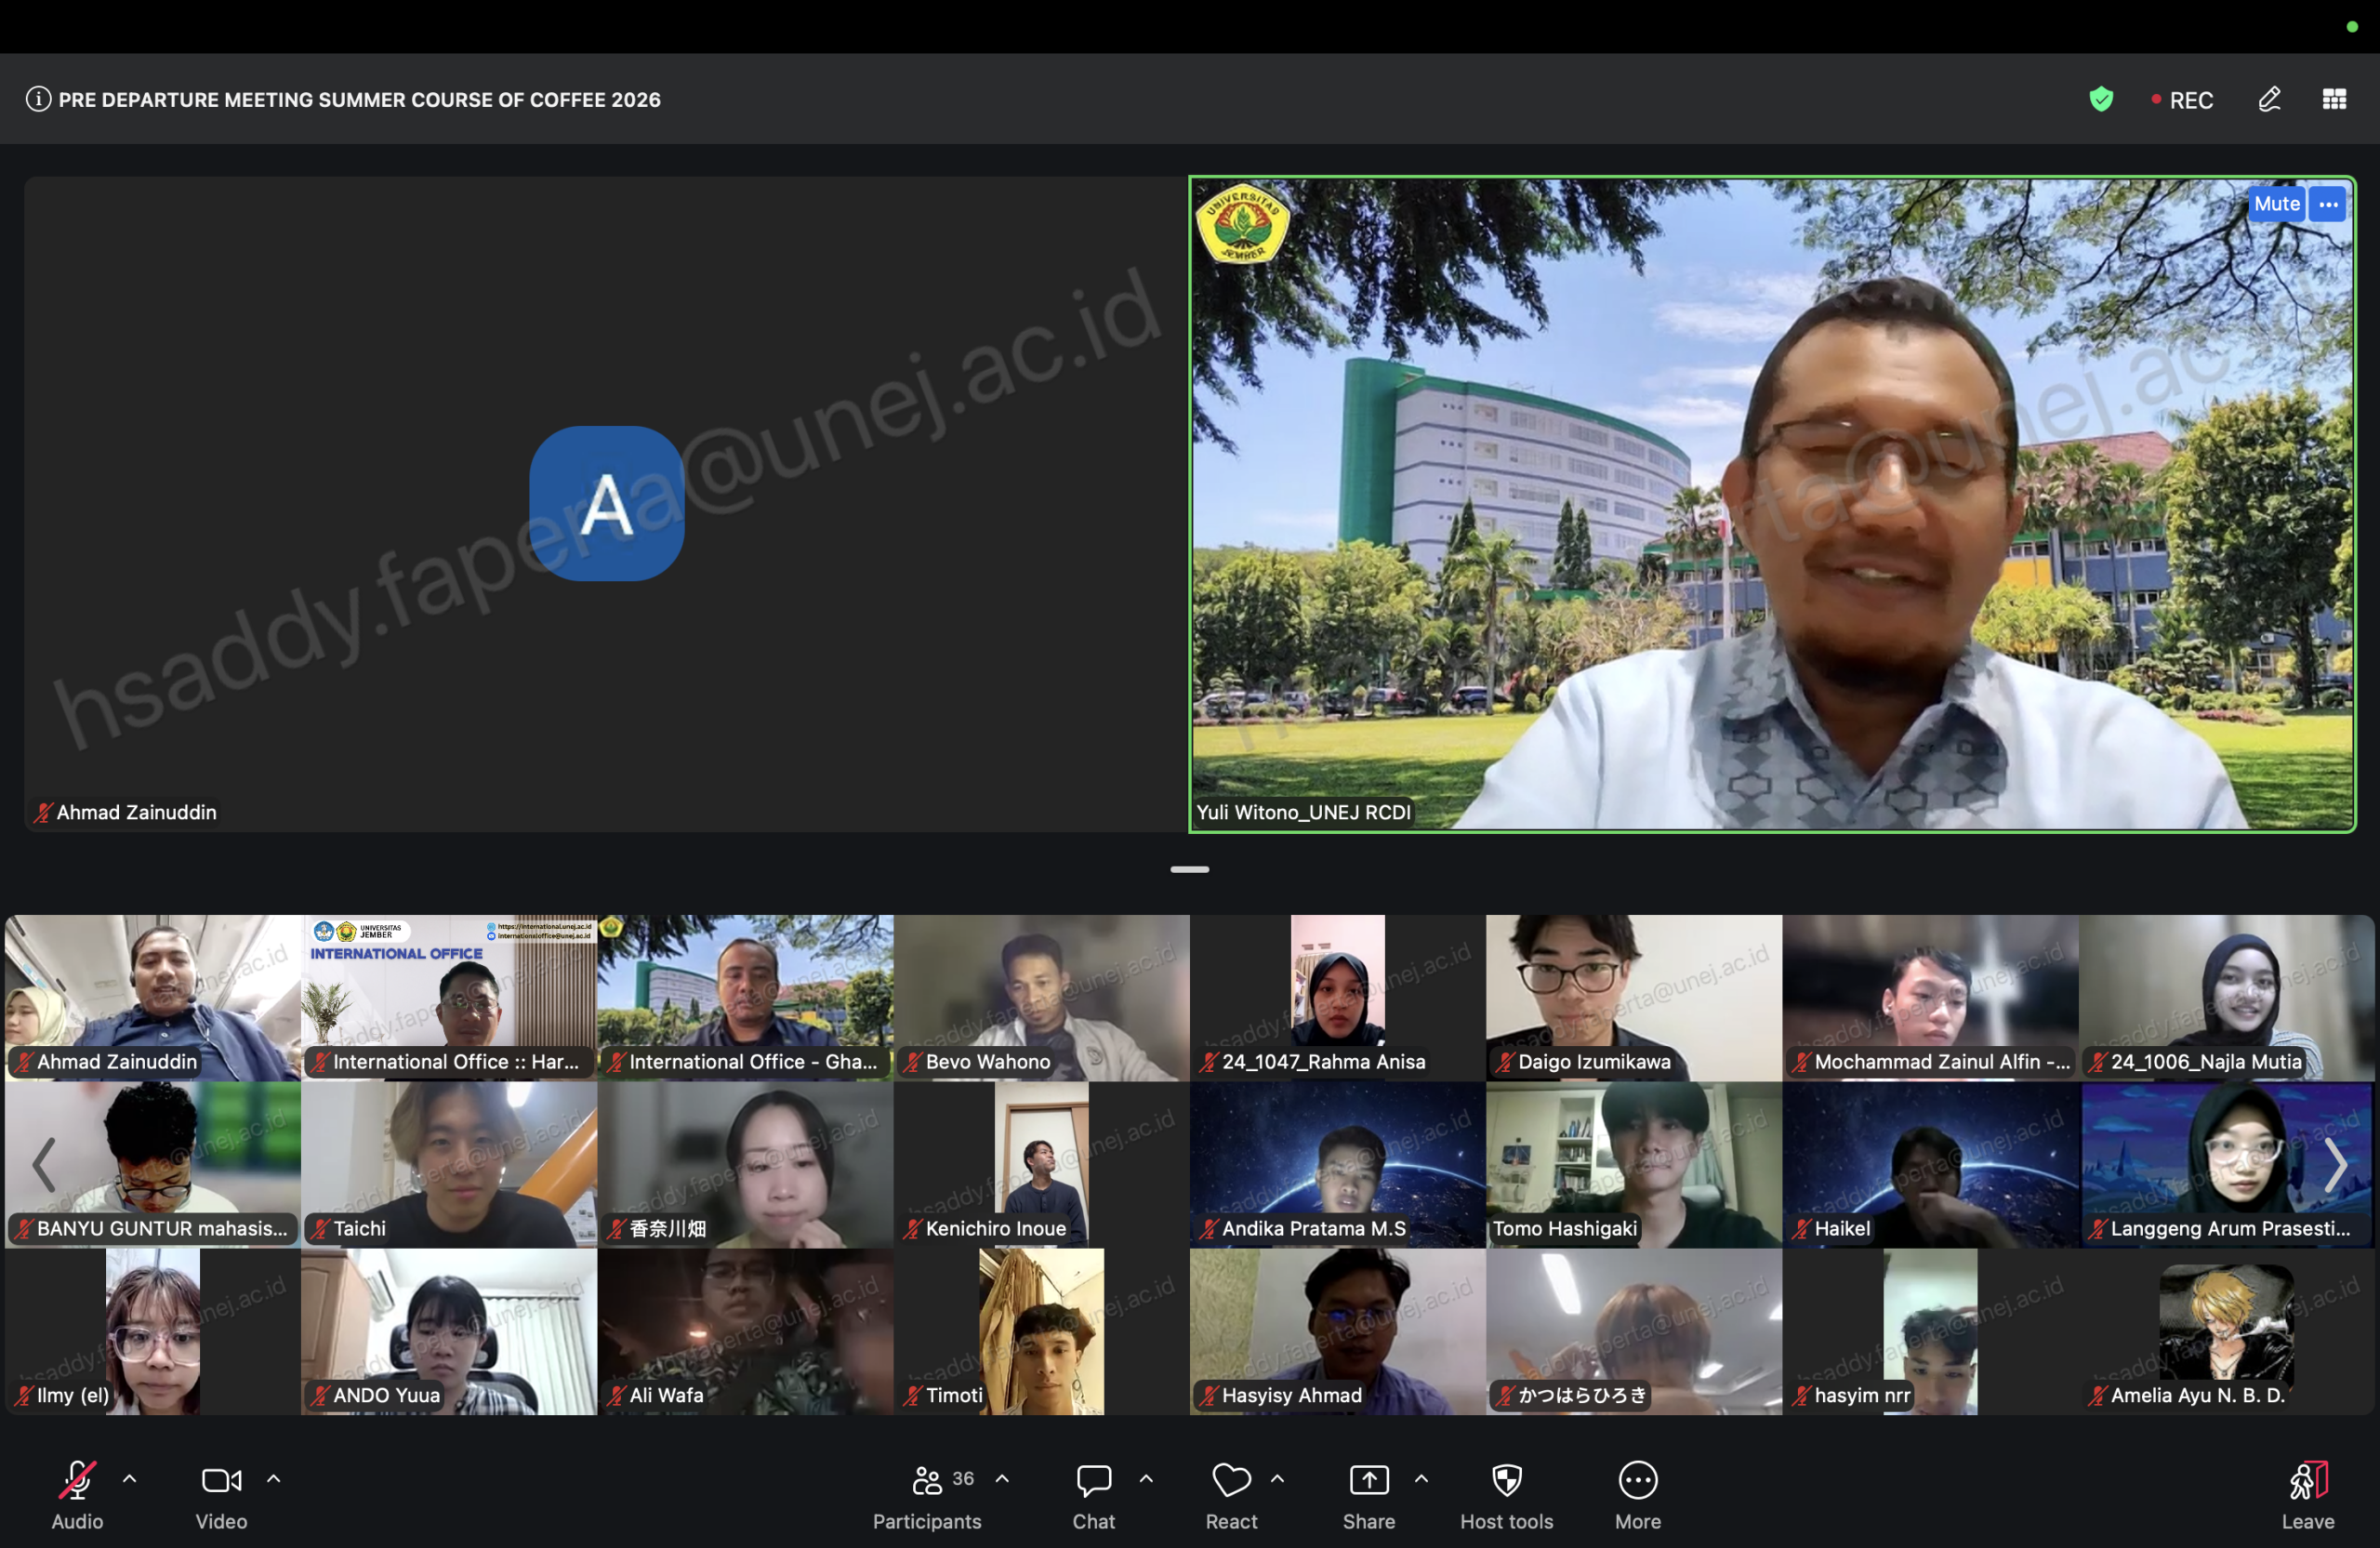The width and height of the screenshot is (2380, 1548).
Task: Open the meeting info icon
Action: [x=38, y=99]
